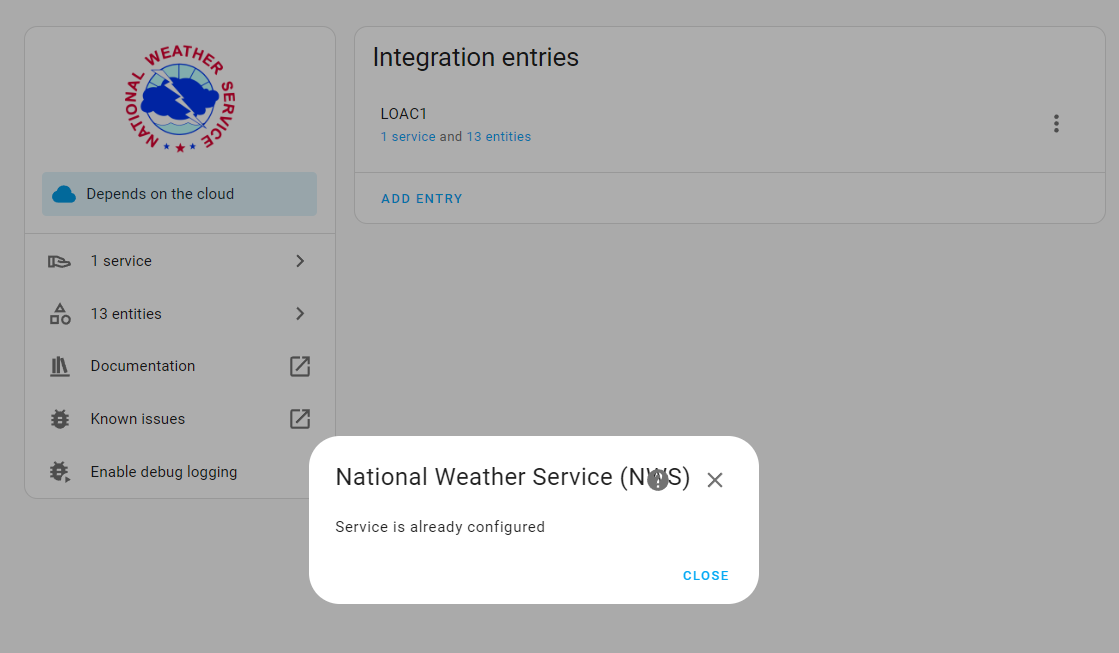Click the ADD ENTRY button
This screenshot has width=1119, height=653.
pos(421,198)
